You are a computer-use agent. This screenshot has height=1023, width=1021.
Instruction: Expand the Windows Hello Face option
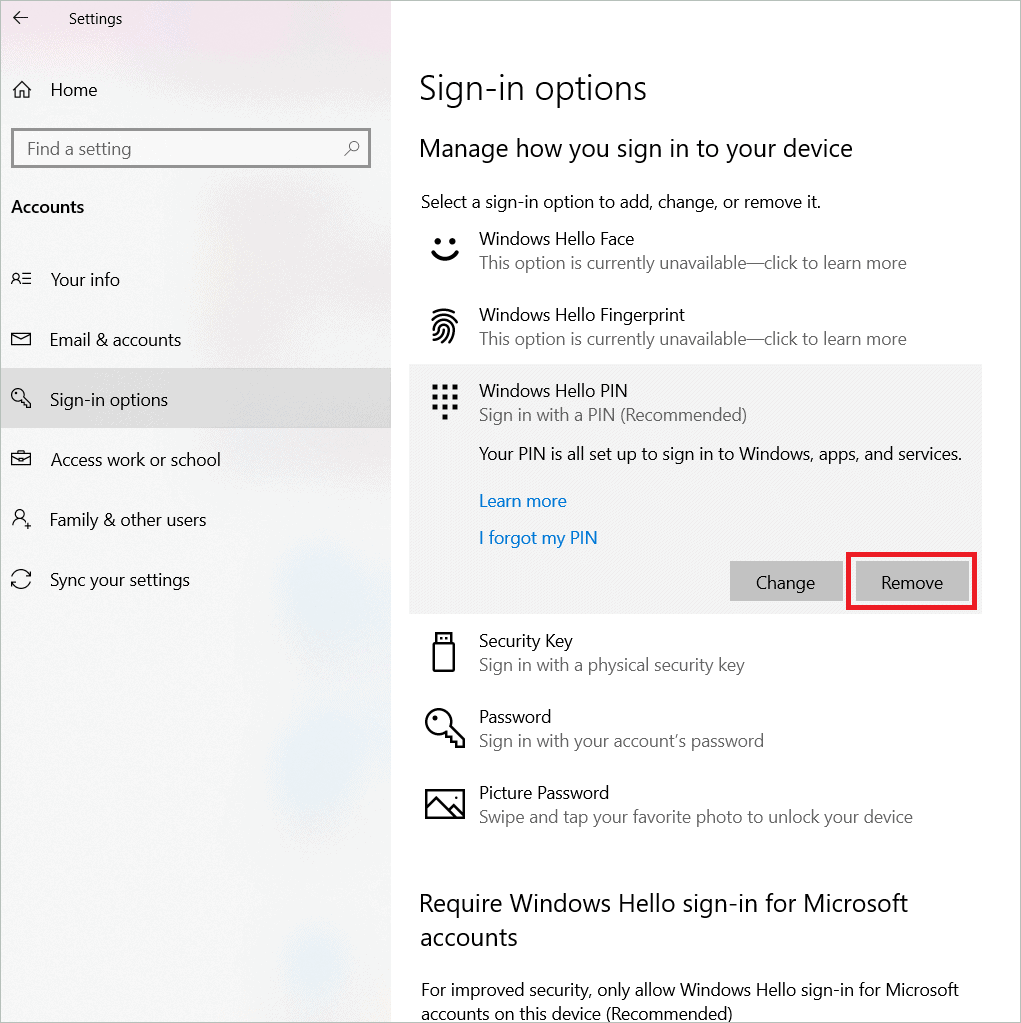695,251
